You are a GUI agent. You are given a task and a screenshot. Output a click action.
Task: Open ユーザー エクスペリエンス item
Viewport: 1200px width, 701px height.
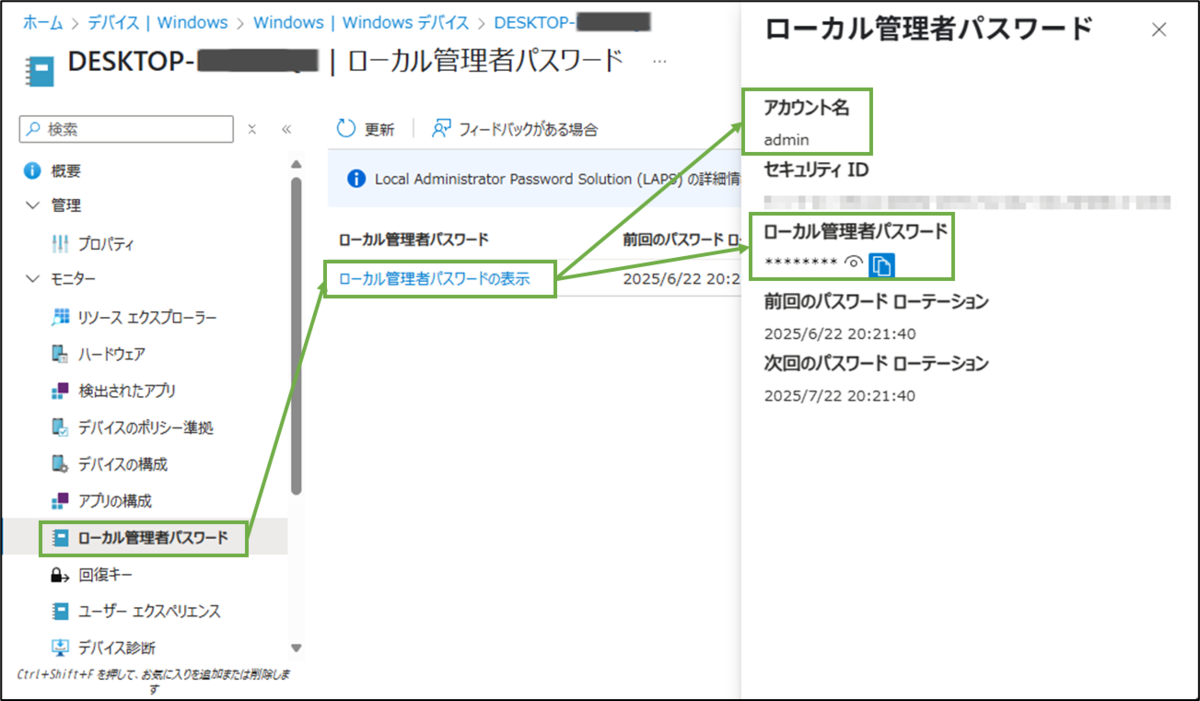click(x=149, y=611)
